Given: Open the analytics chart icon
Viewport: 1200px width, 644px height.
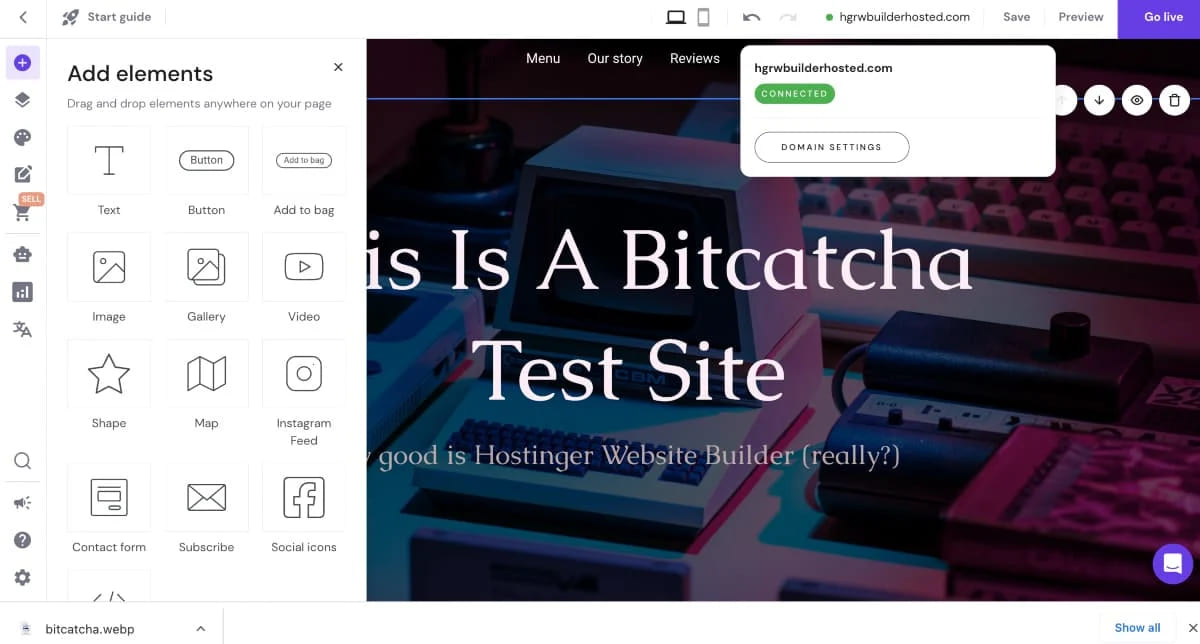Looking at the screenshot, I should 22,292.
